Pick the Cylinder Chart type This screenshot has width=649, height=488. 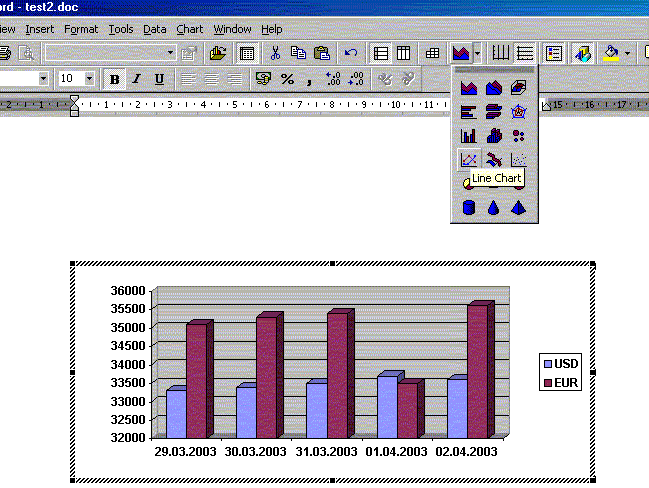[468, 208]
